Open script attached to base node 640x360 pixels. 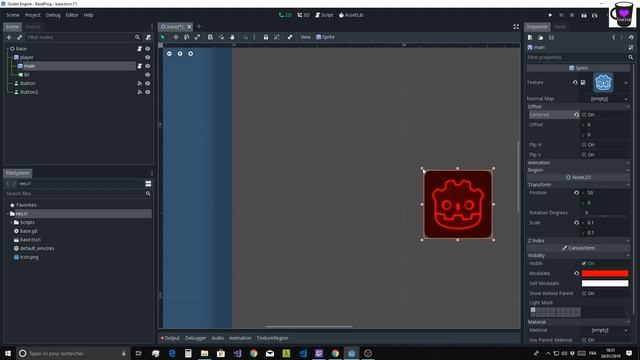[140, 49]
